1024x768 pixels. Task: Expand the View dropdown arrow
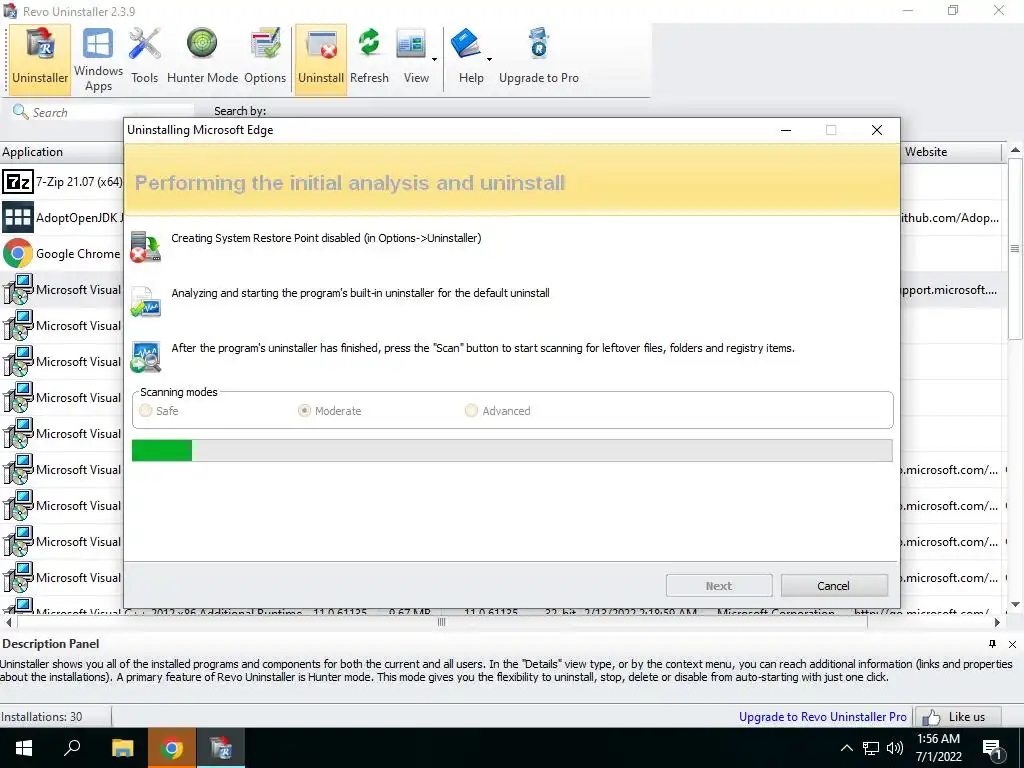pos(434,59)
